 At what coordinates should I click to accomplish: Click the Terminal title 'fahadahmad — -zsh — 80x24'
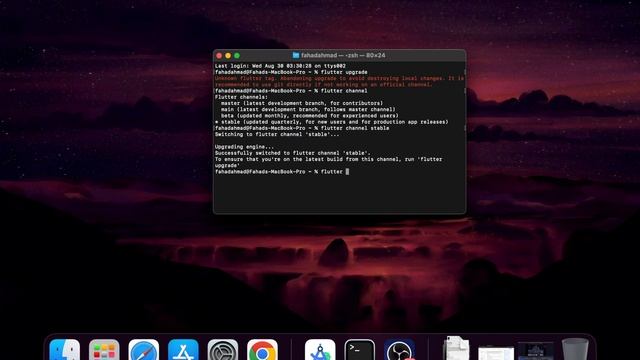343,55
